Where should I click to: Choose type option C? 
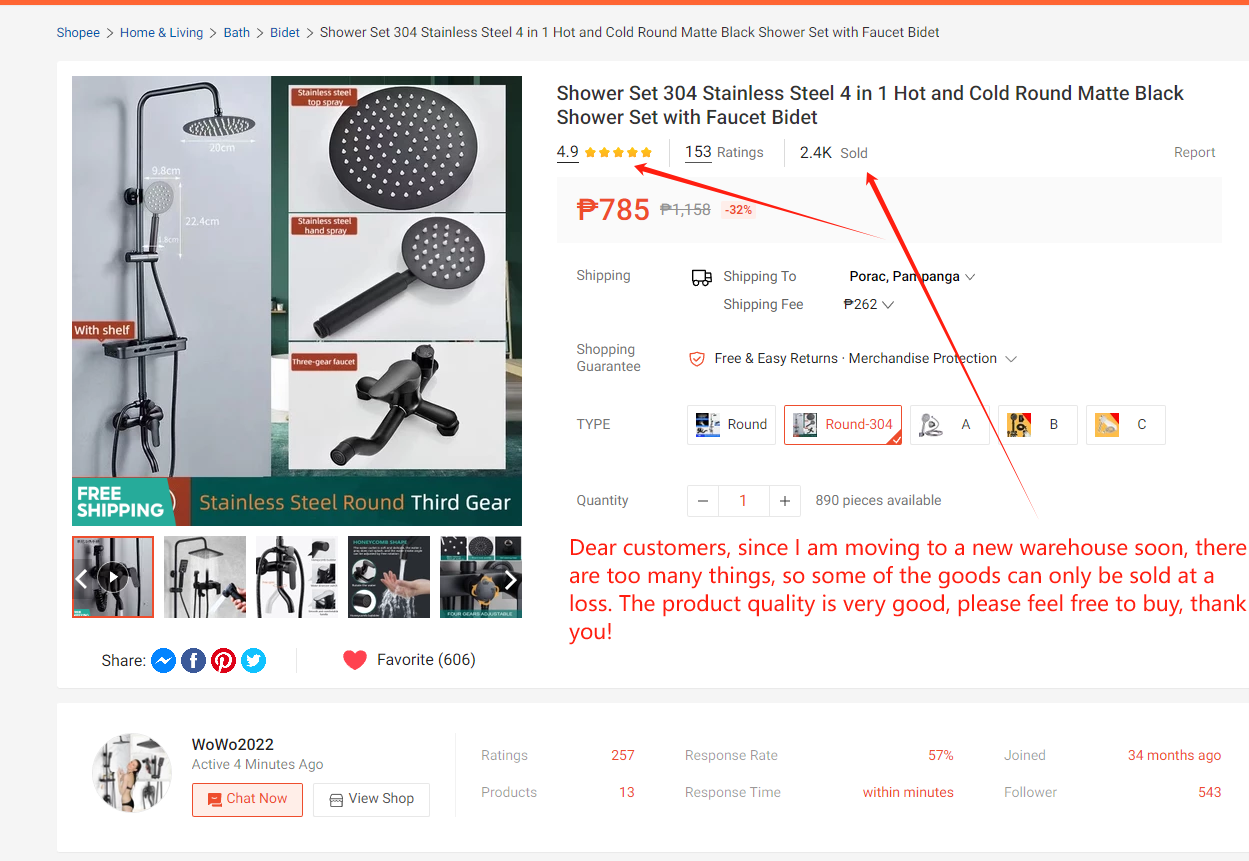(x=1125, y=424)
